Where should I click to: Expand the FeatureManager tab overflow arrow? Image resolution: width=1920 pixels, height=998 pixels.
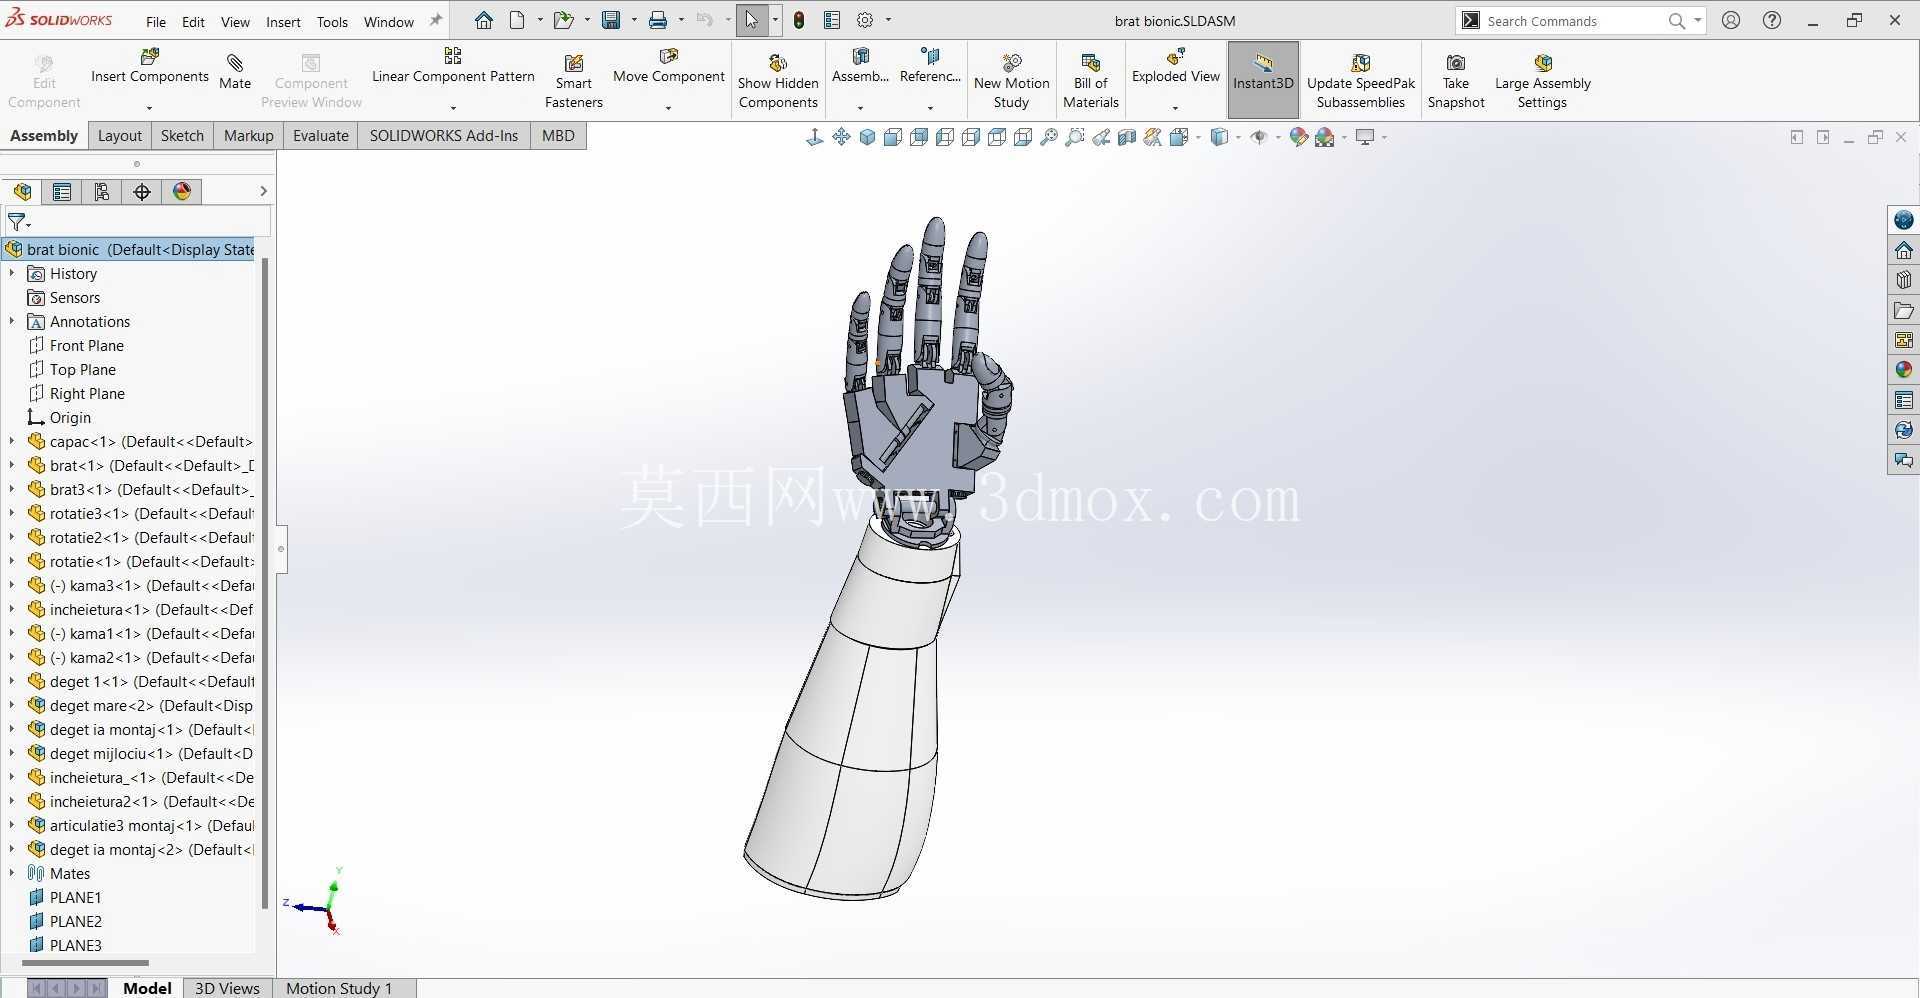263,191
